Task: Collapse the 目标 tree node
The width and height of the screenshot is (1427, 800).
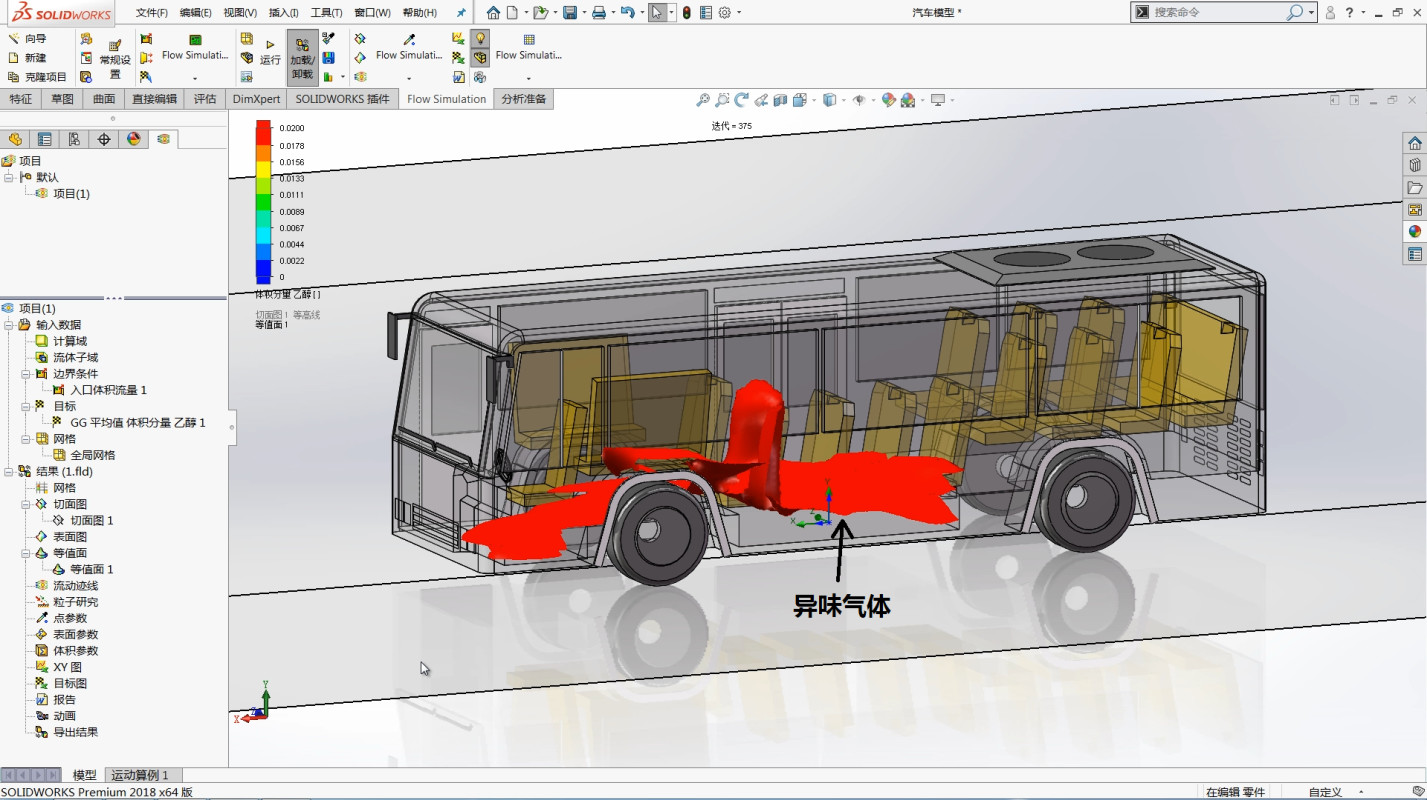Action: [26, 406]
